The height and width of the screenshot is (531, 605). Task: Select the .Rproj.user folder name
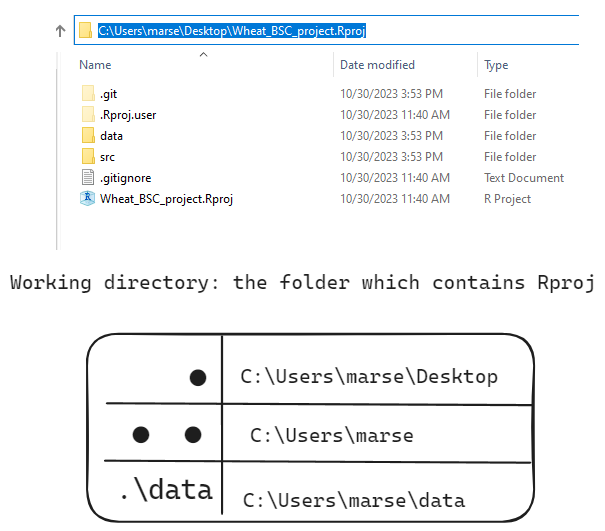click(x=128, y=115)
